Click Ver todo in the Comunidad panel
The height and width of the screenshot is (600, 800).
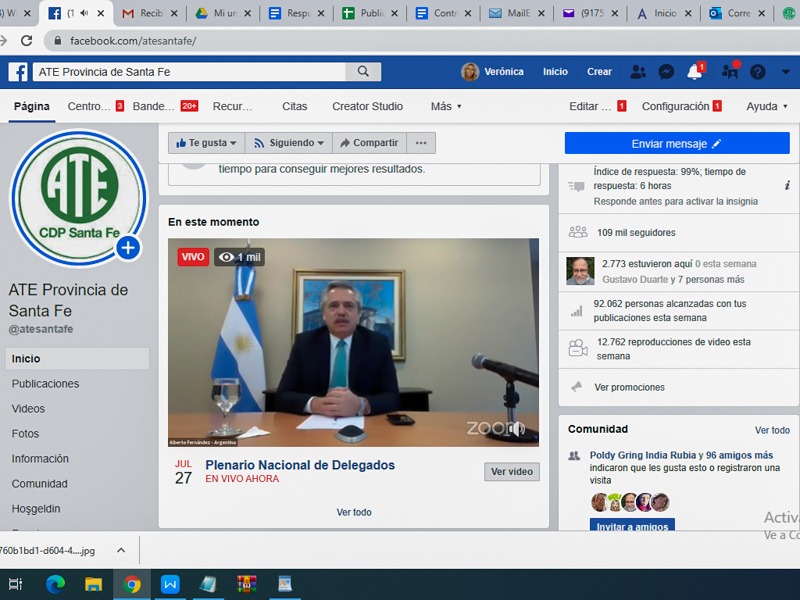pos(772,430)
